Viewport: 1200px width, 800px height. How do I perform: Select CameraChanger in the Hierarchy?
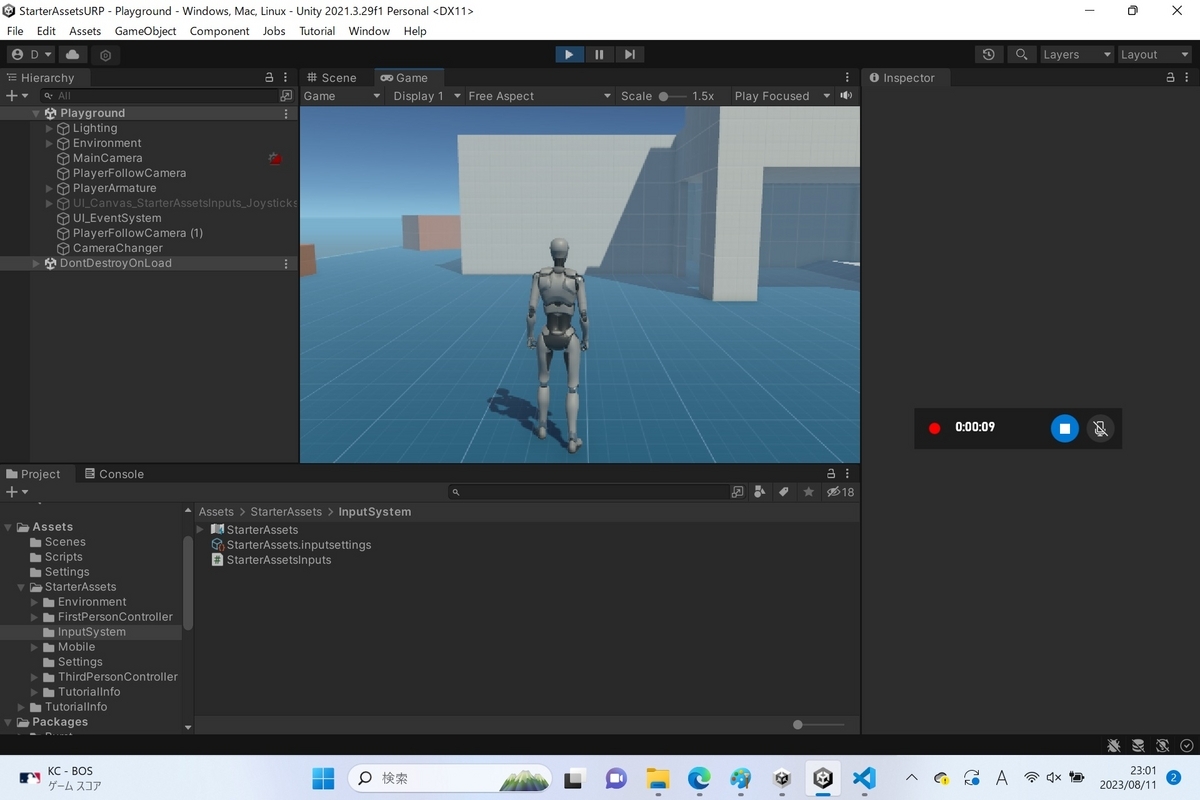pos(117,248)
